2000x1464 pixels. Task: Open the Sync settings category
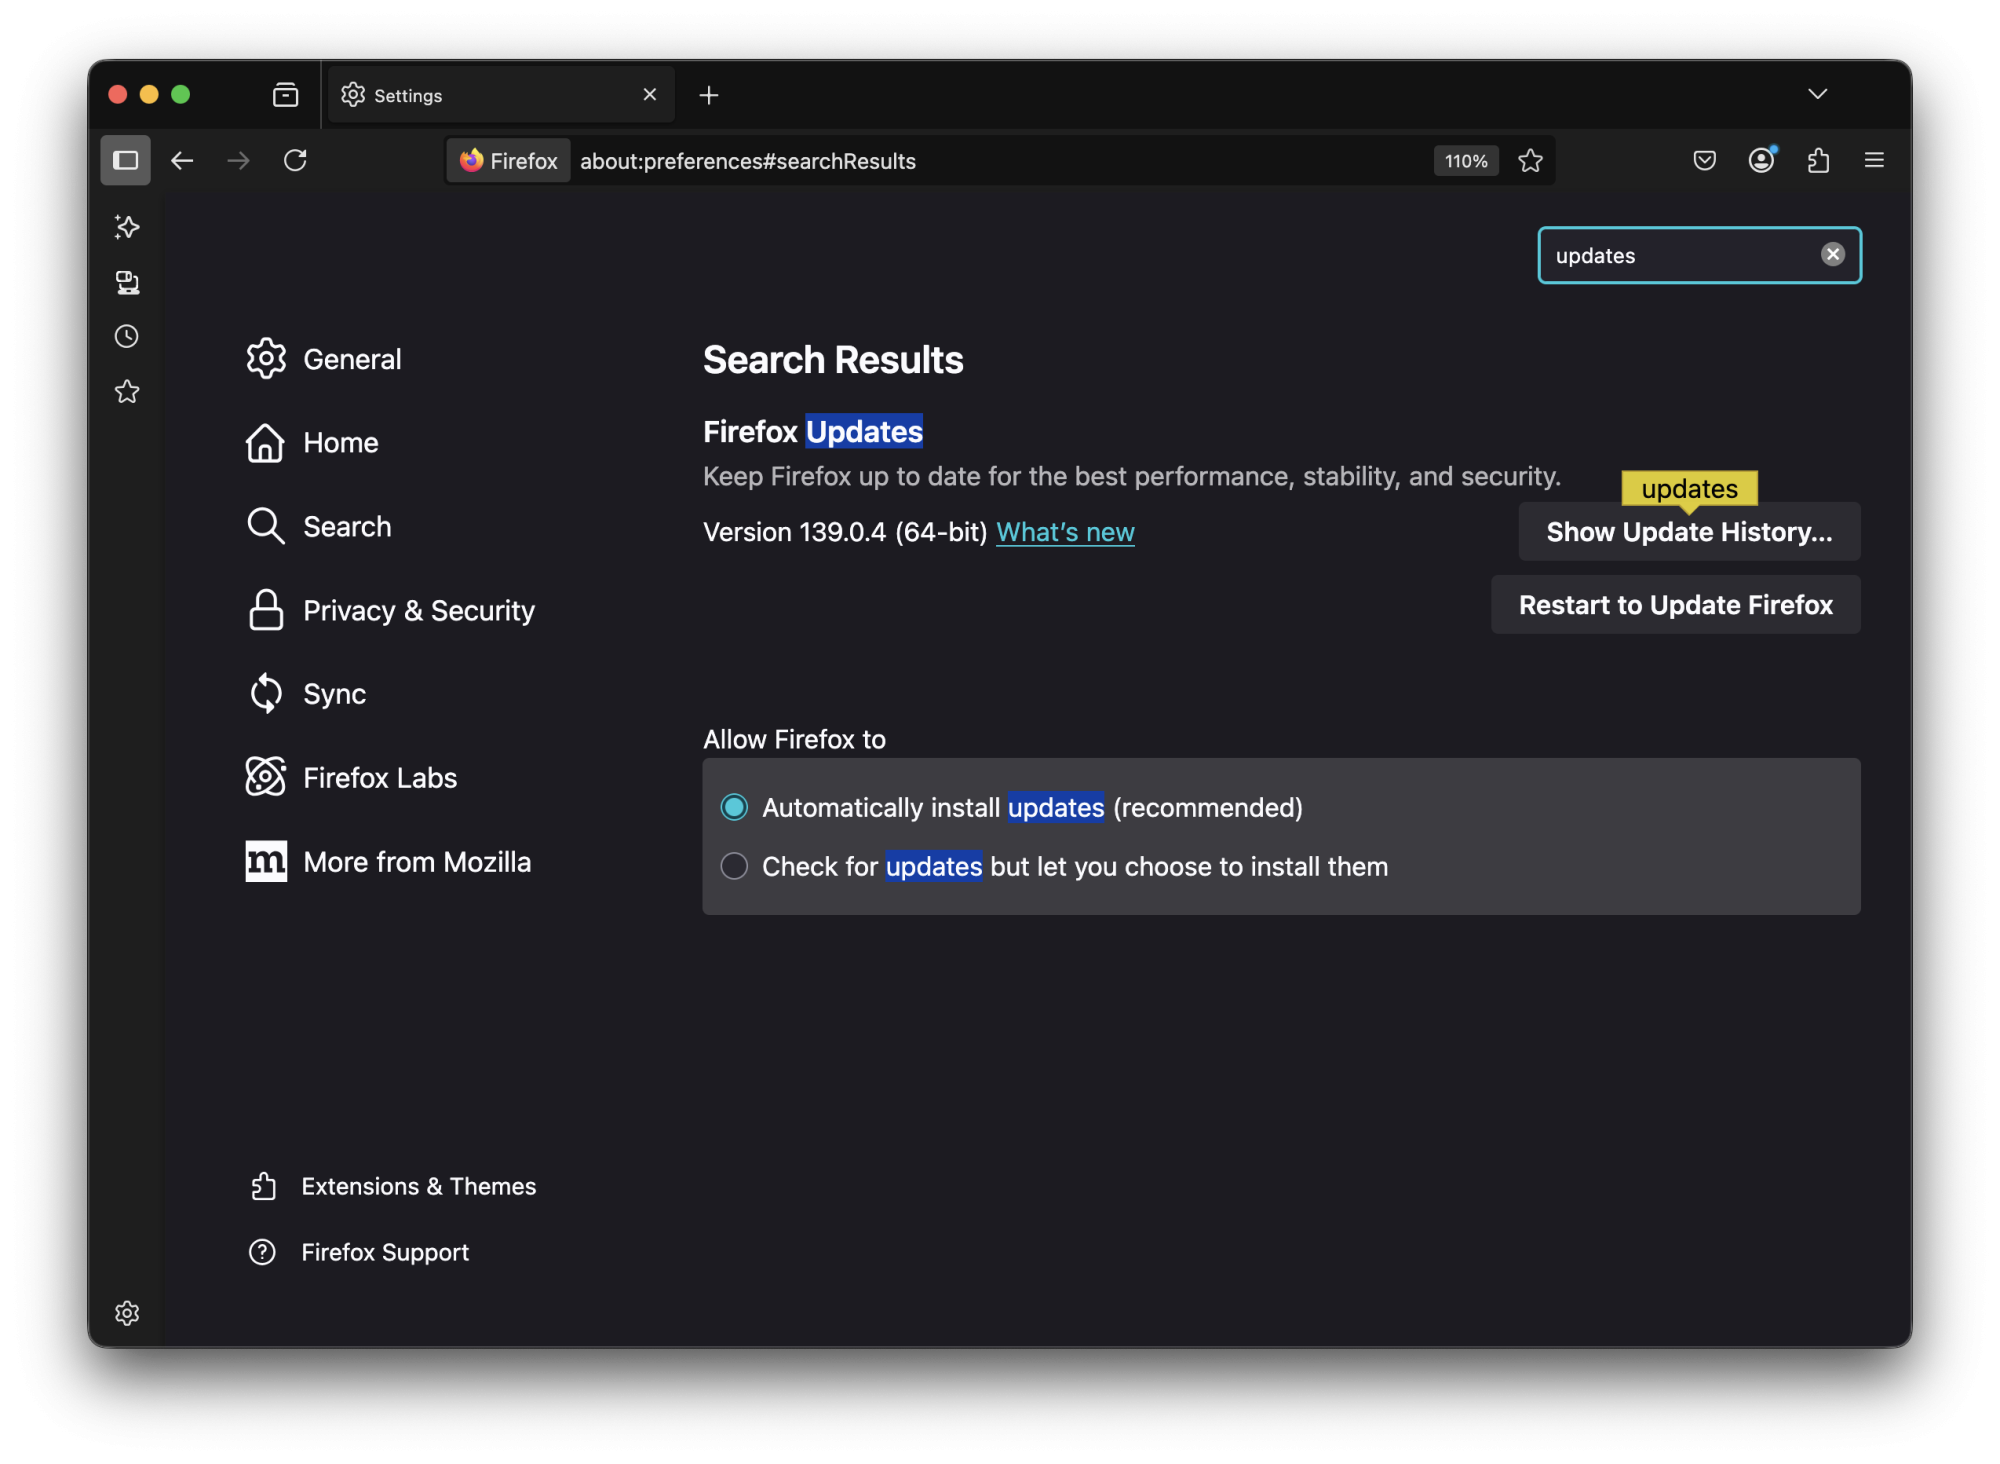[x=306, y=694]
